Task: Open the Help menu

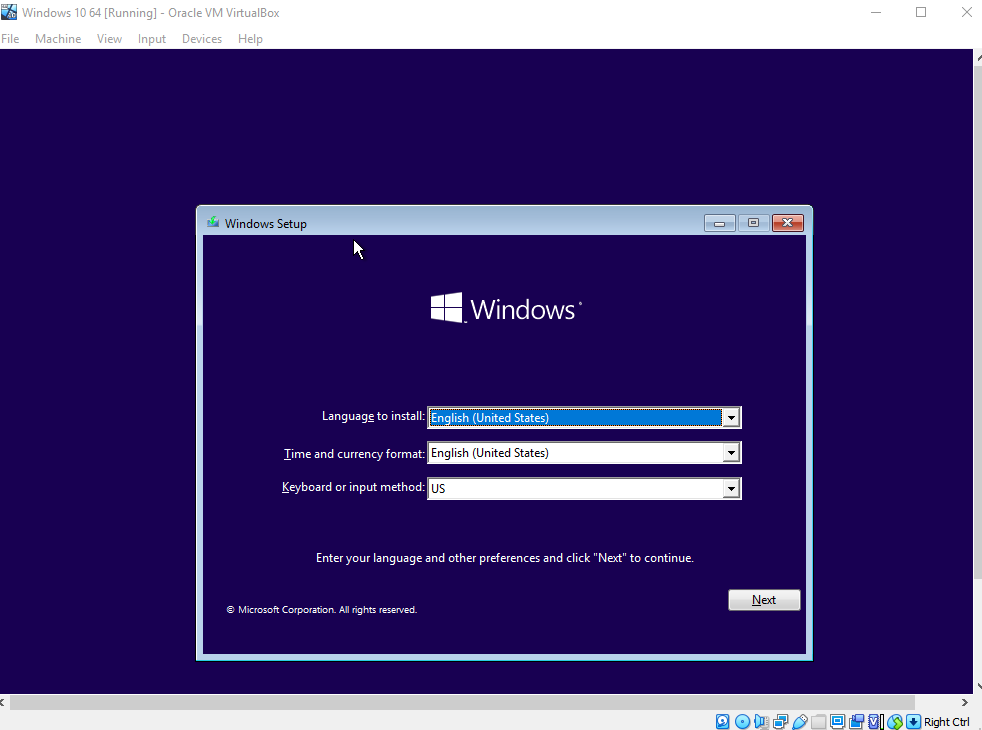Action: point(250,38)
